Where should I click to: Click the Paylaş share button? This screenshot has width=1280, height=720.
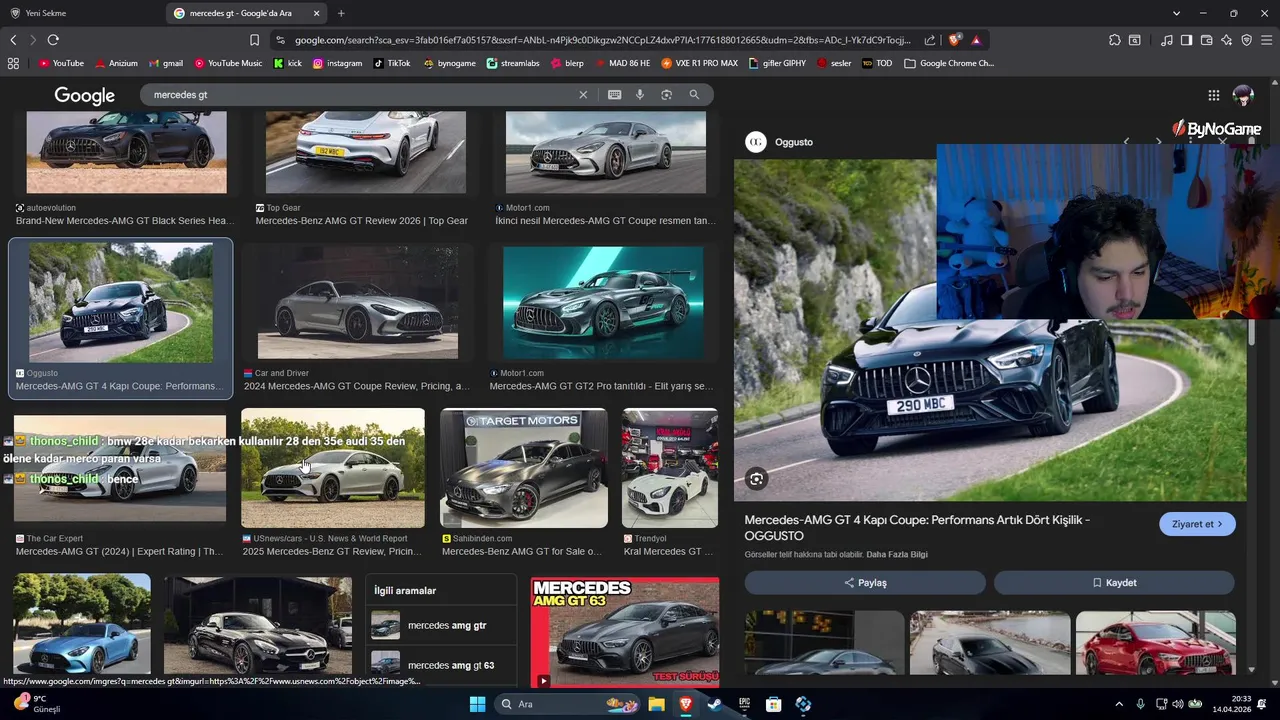point(865,582)
